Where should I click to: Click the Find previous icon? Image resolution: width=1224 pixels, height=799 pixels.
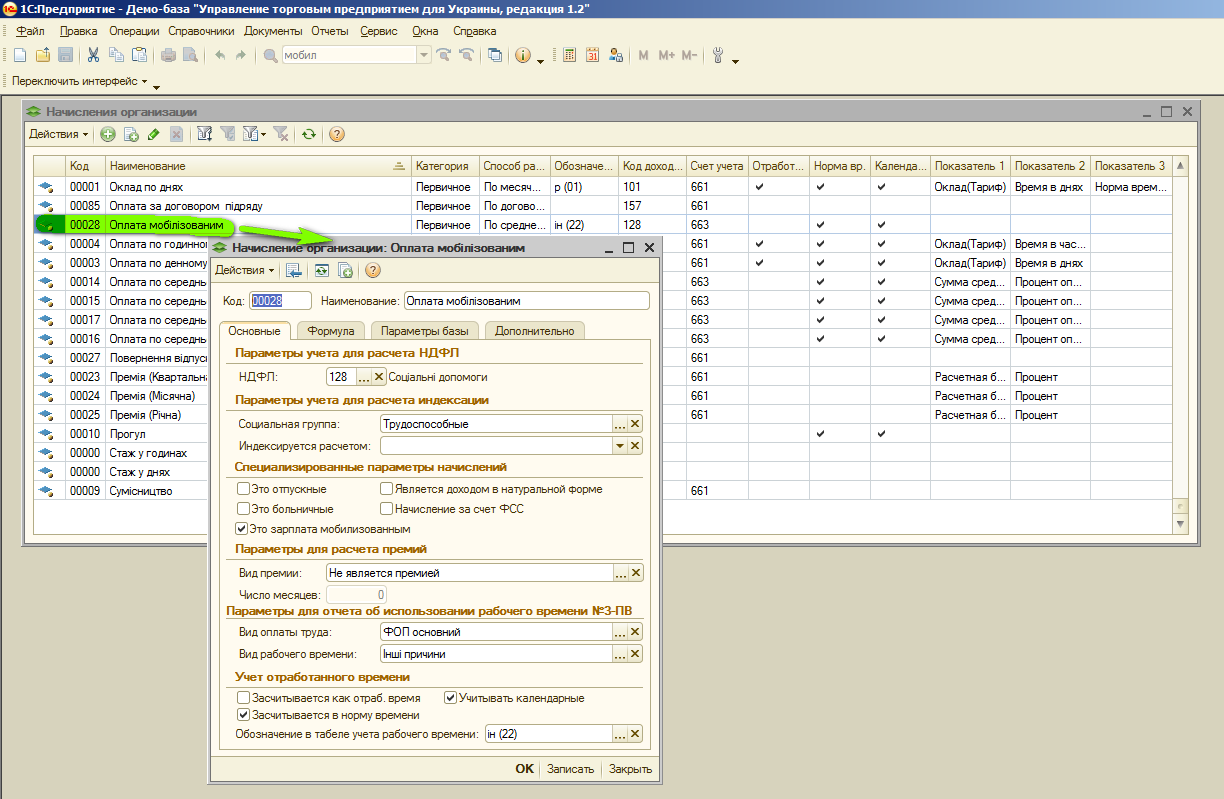point(466,56)
